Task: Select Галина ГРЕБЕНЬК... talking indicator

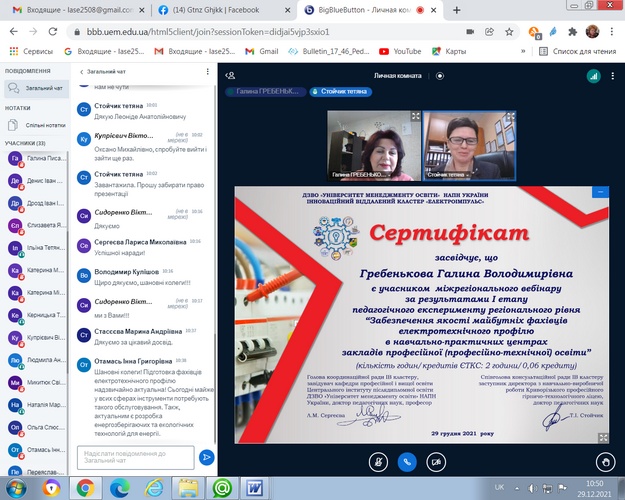Action: tap(266, 91)
